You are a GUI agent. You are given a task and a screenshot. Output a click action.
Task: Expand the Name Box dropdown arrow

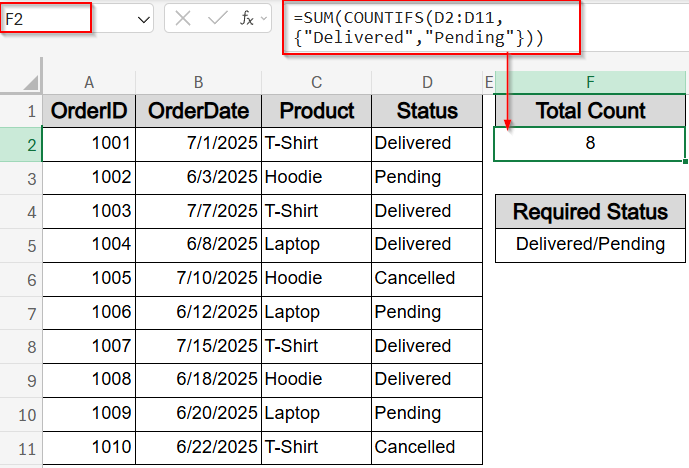(x=143, y=19)
